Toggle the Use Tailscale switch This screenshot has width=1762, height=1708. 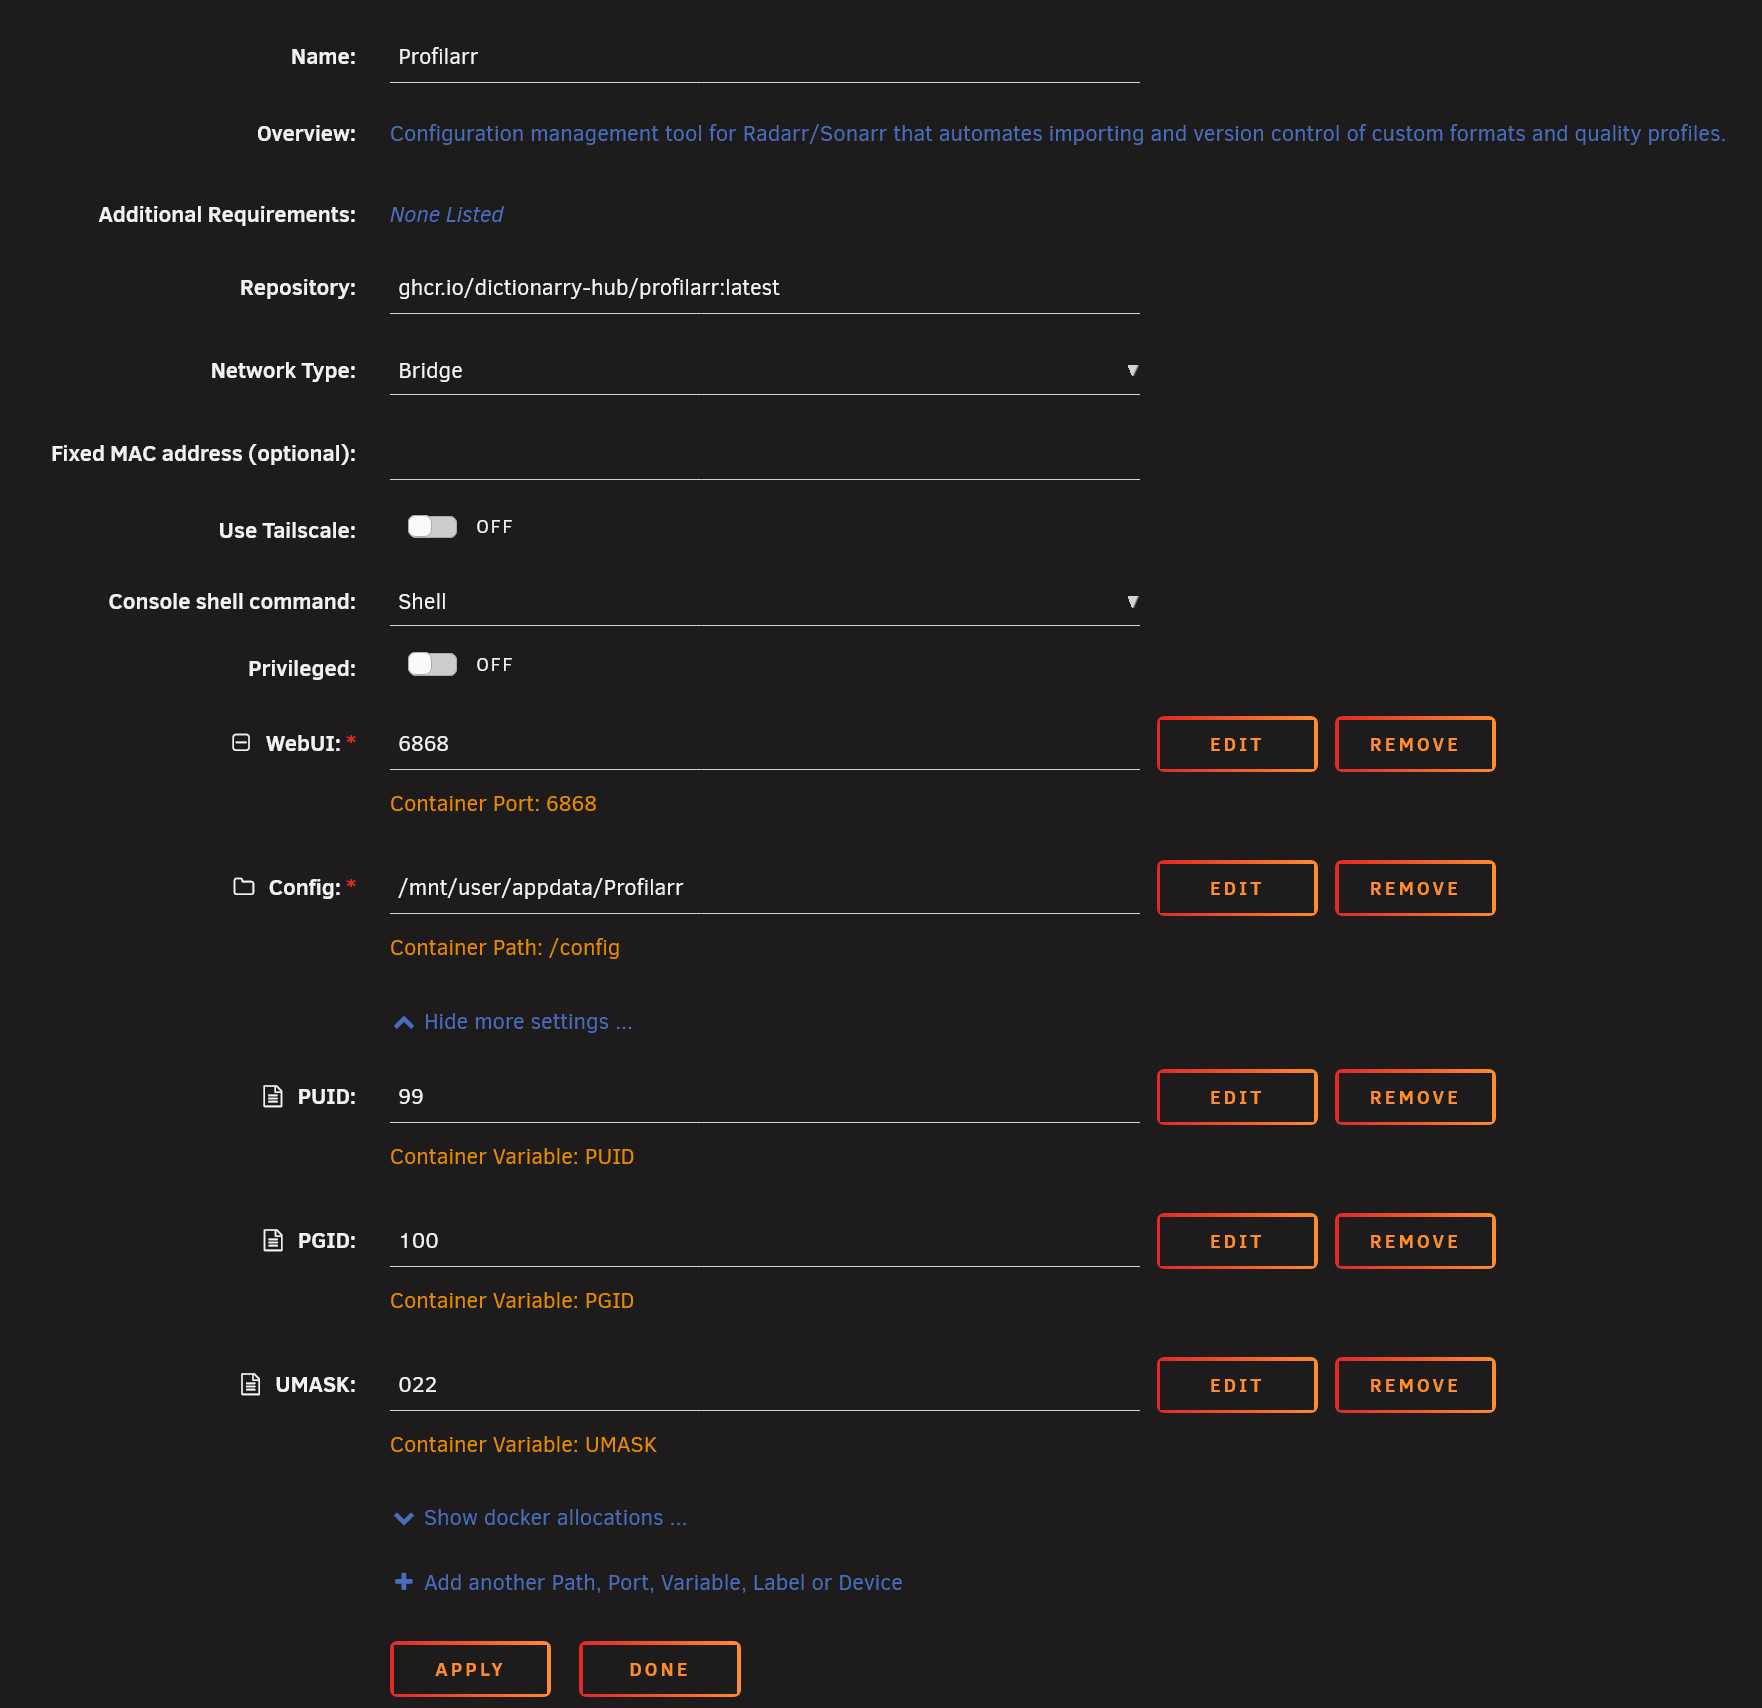[x=432, y=527]
